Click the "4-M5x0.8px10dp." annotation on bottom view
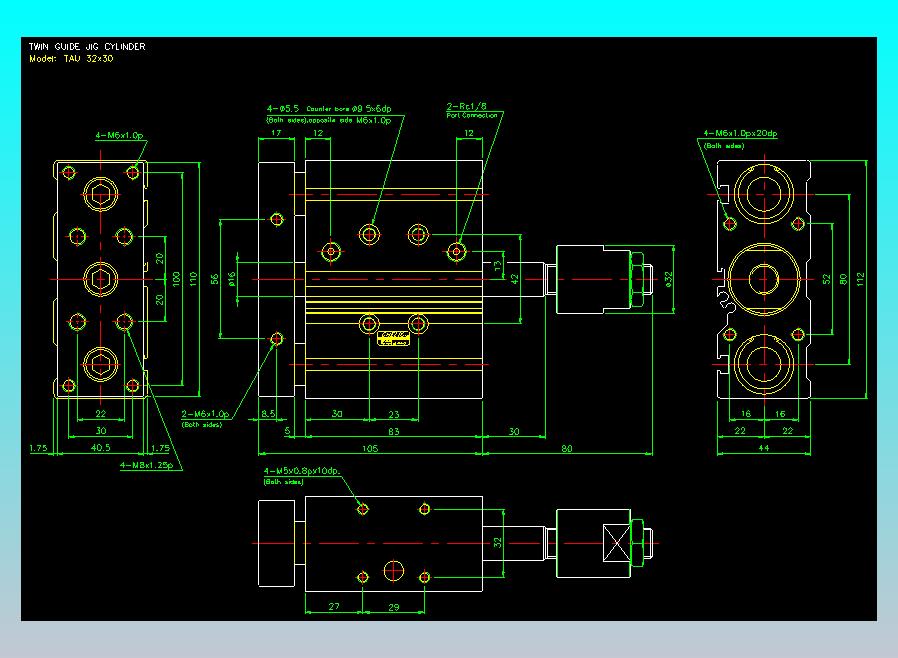Screen dimensions: 898x658 302,470
